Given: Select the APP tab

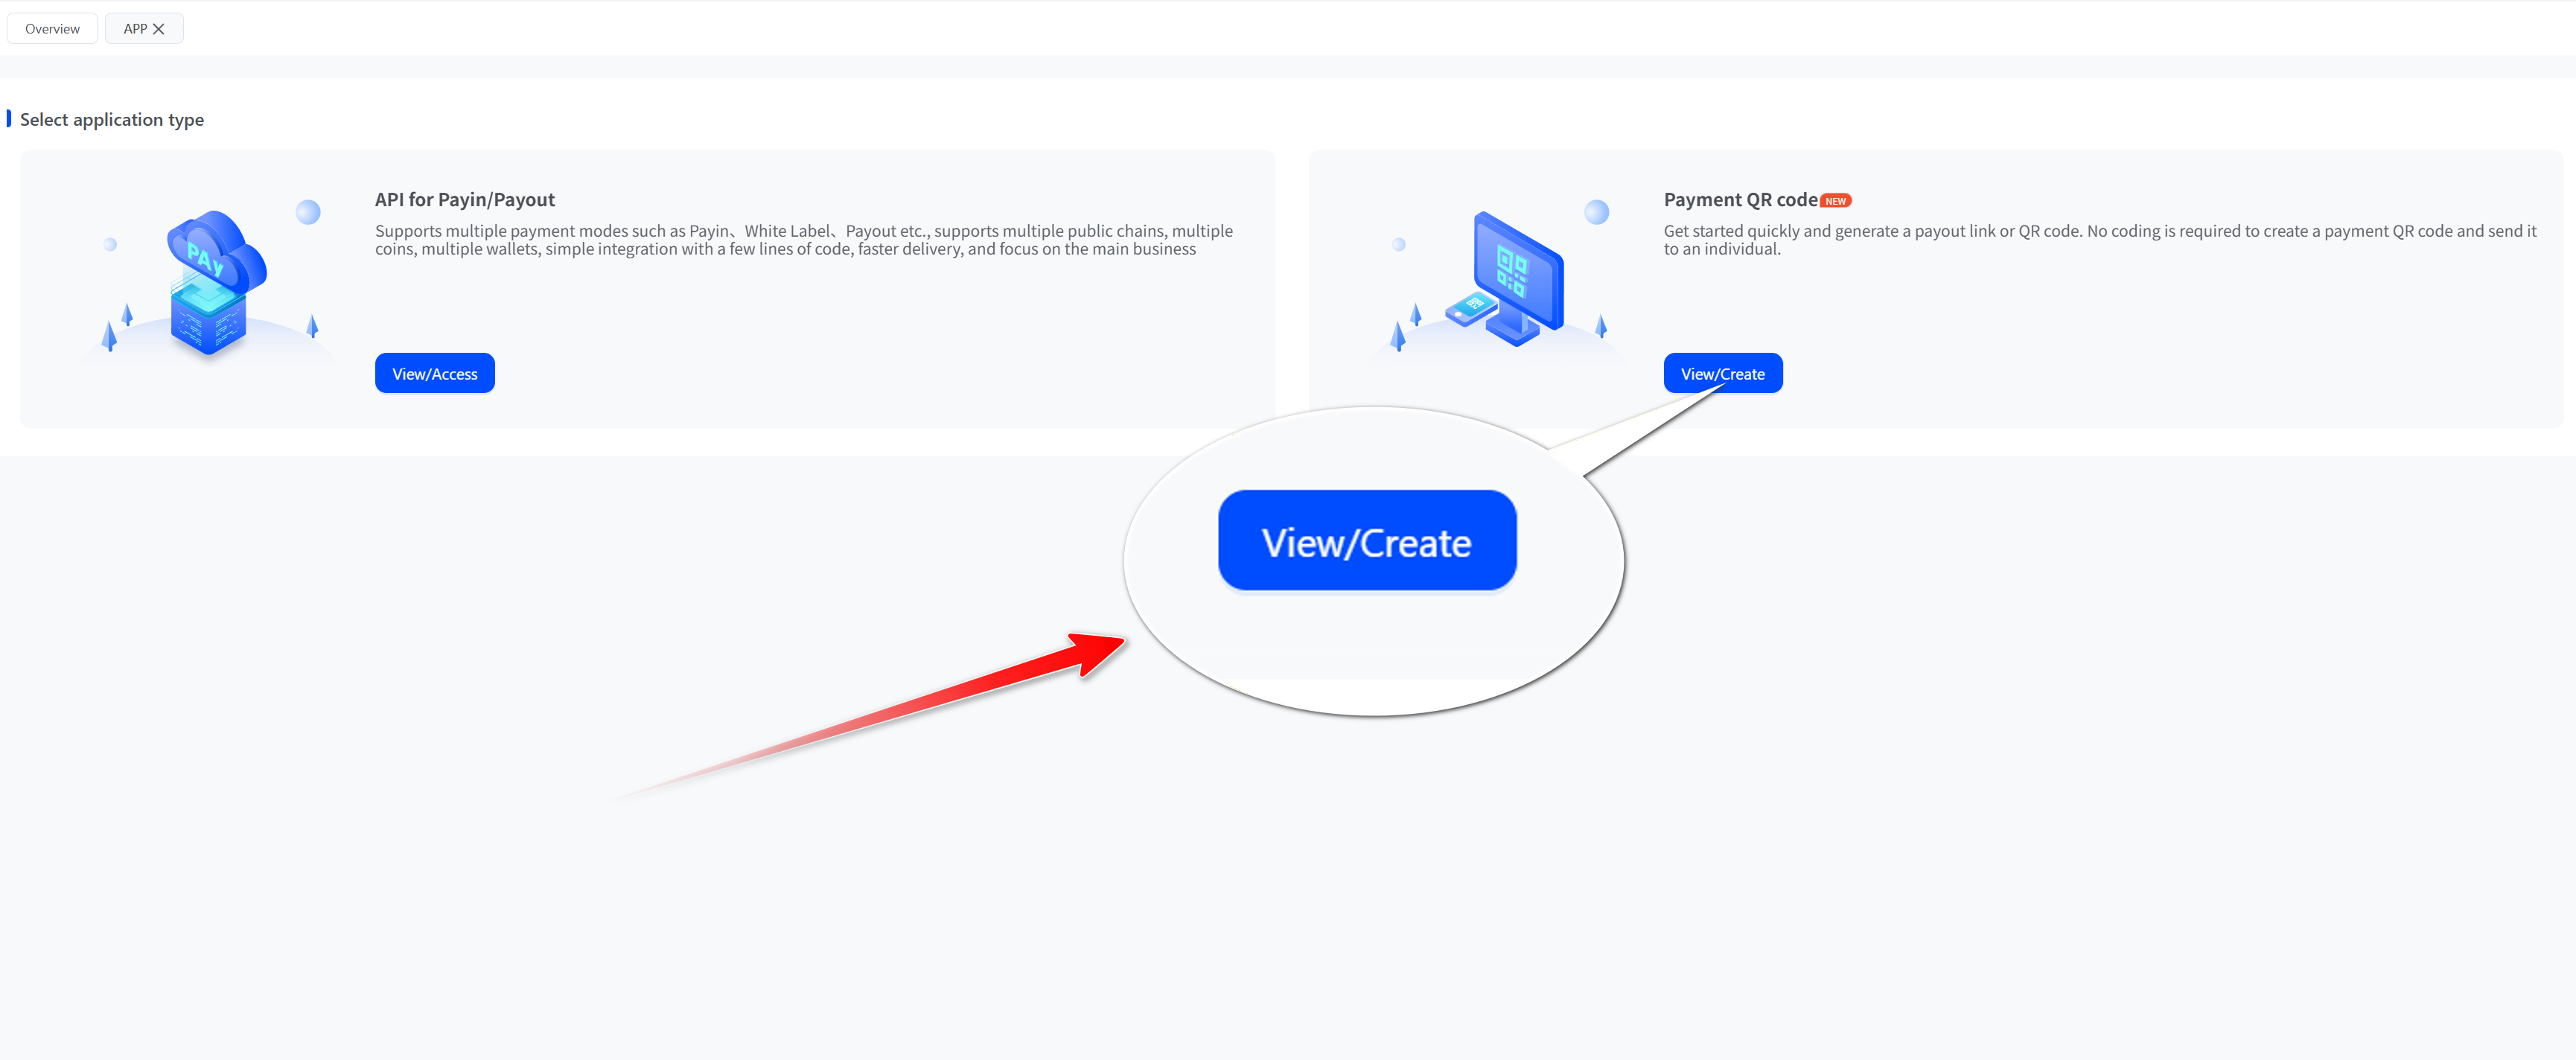Looking at the screenshot, I should [x=135, y=29].
